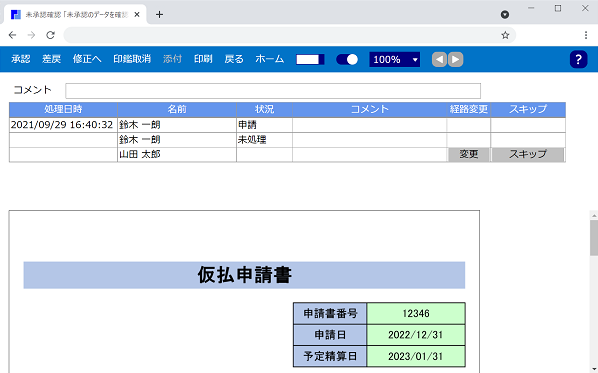Navigate back in browser
Screen dimensions: 598x373
click(13, 35)
